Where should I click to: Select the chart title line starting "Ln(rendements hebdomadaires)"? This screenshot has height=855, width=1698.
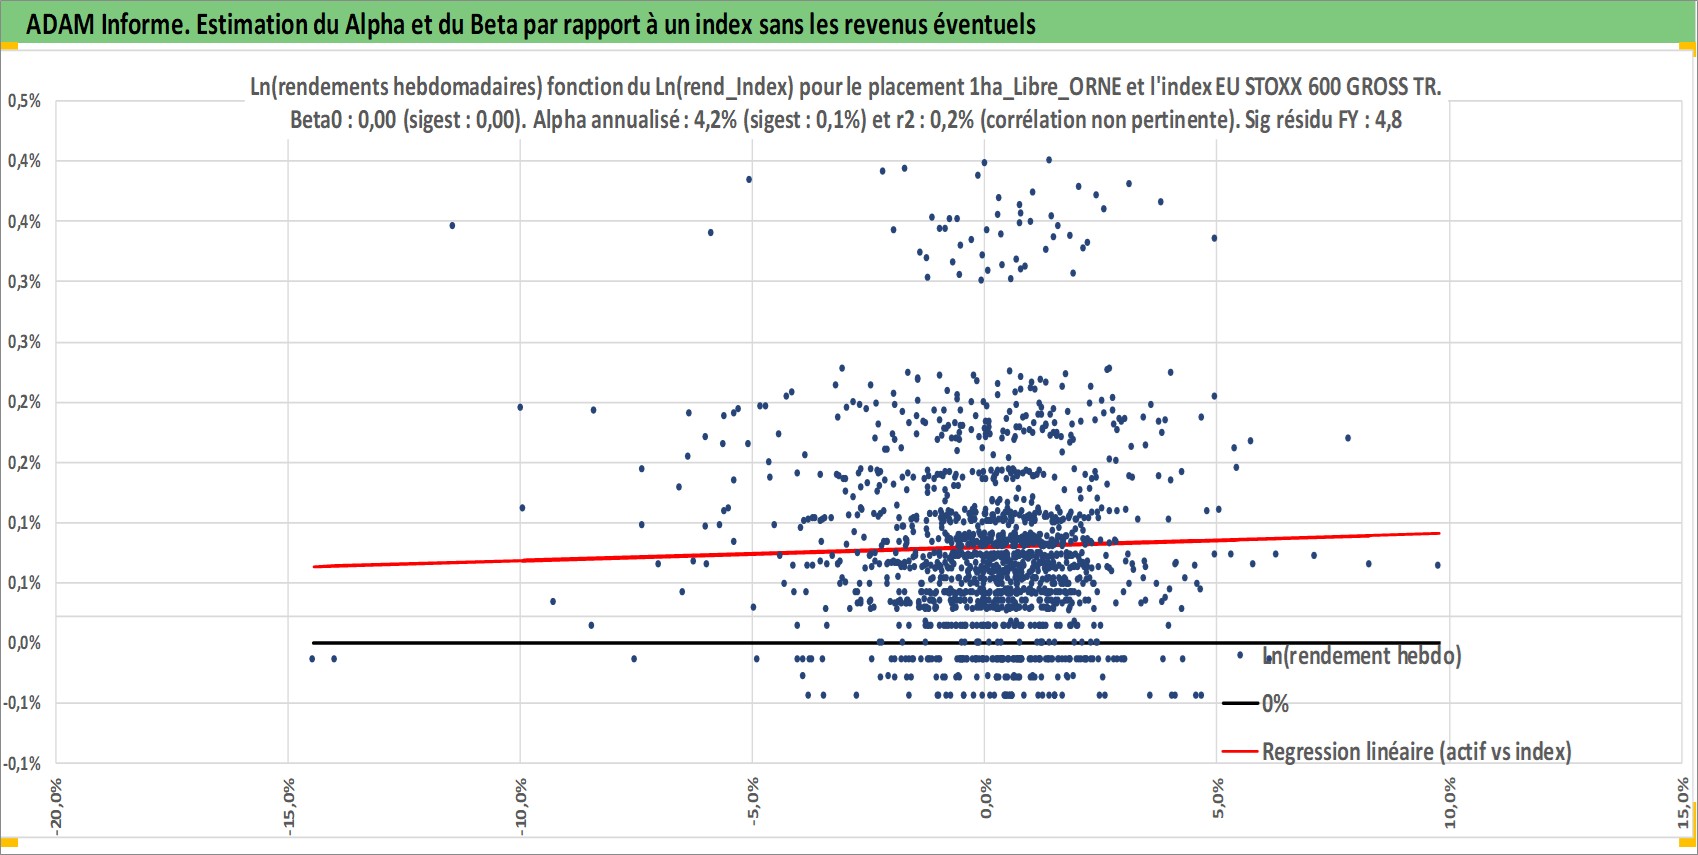(846, 87)
